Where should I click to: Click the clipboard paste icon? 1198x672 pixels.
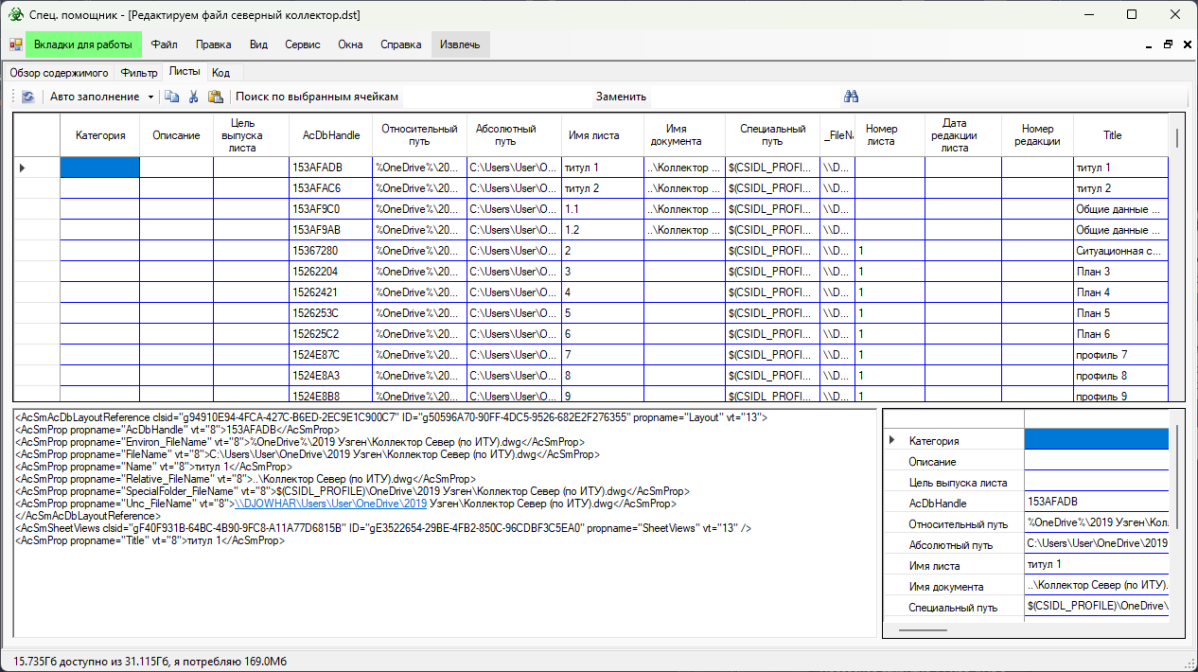click(x=215, y=97)
